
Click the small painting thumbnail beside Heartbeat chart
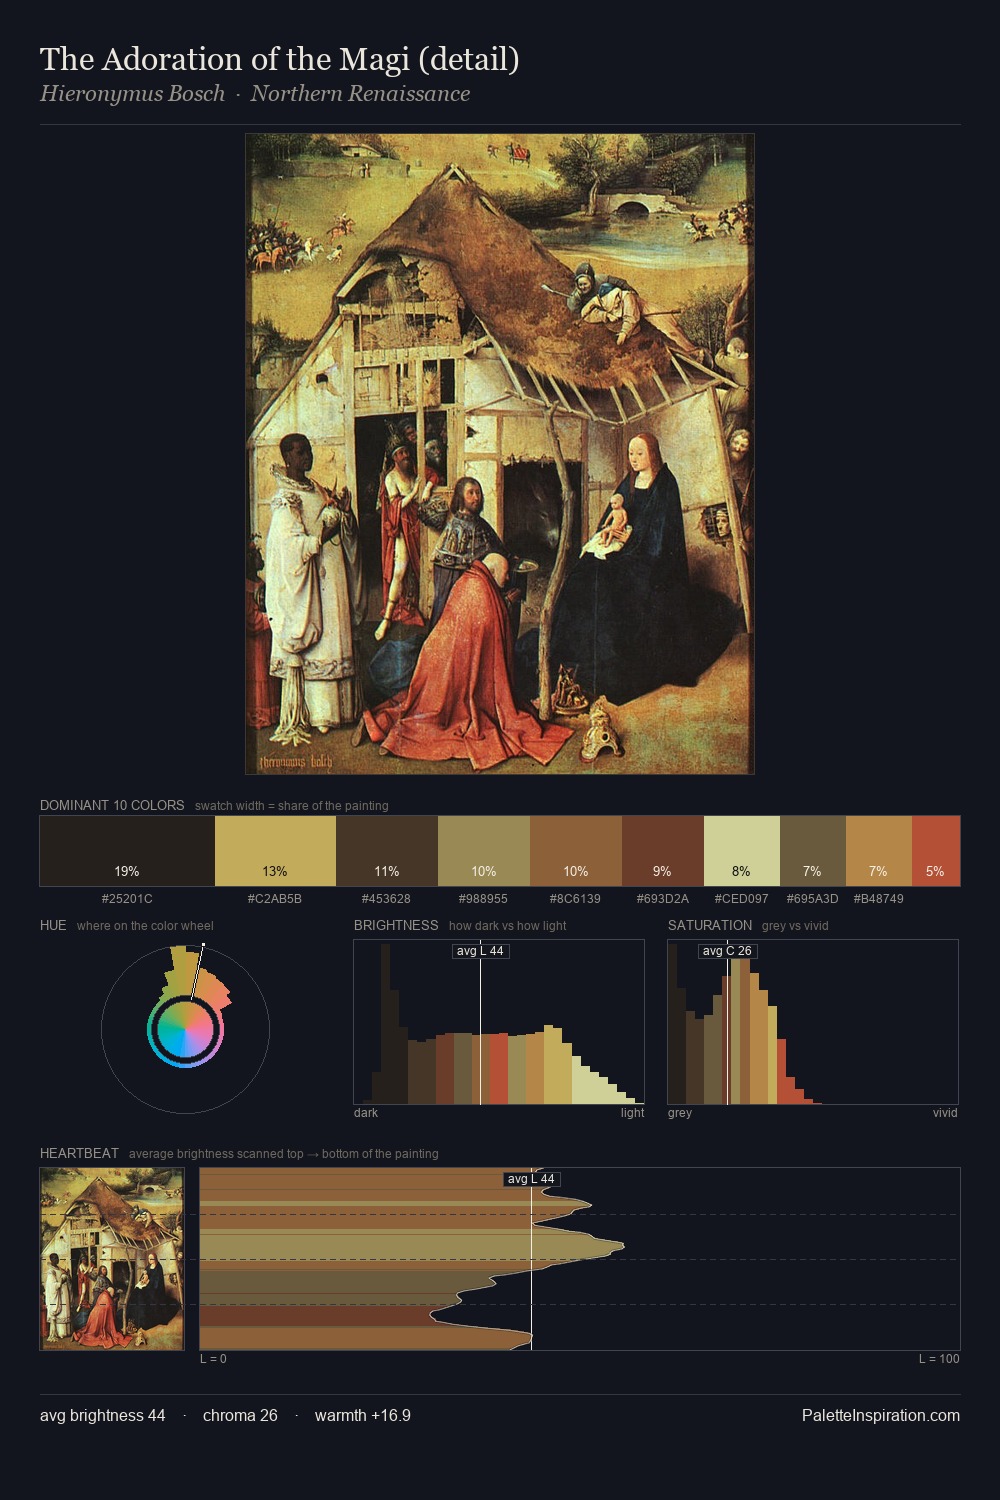pyautogui.click(x=112, y=1259)
